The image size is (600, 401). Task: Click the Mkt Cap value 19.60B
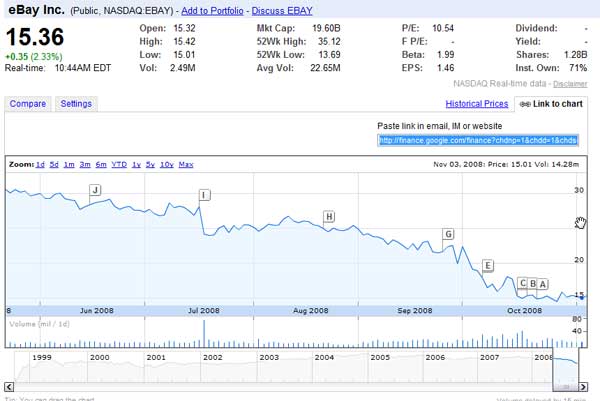(x=326, y=28)
